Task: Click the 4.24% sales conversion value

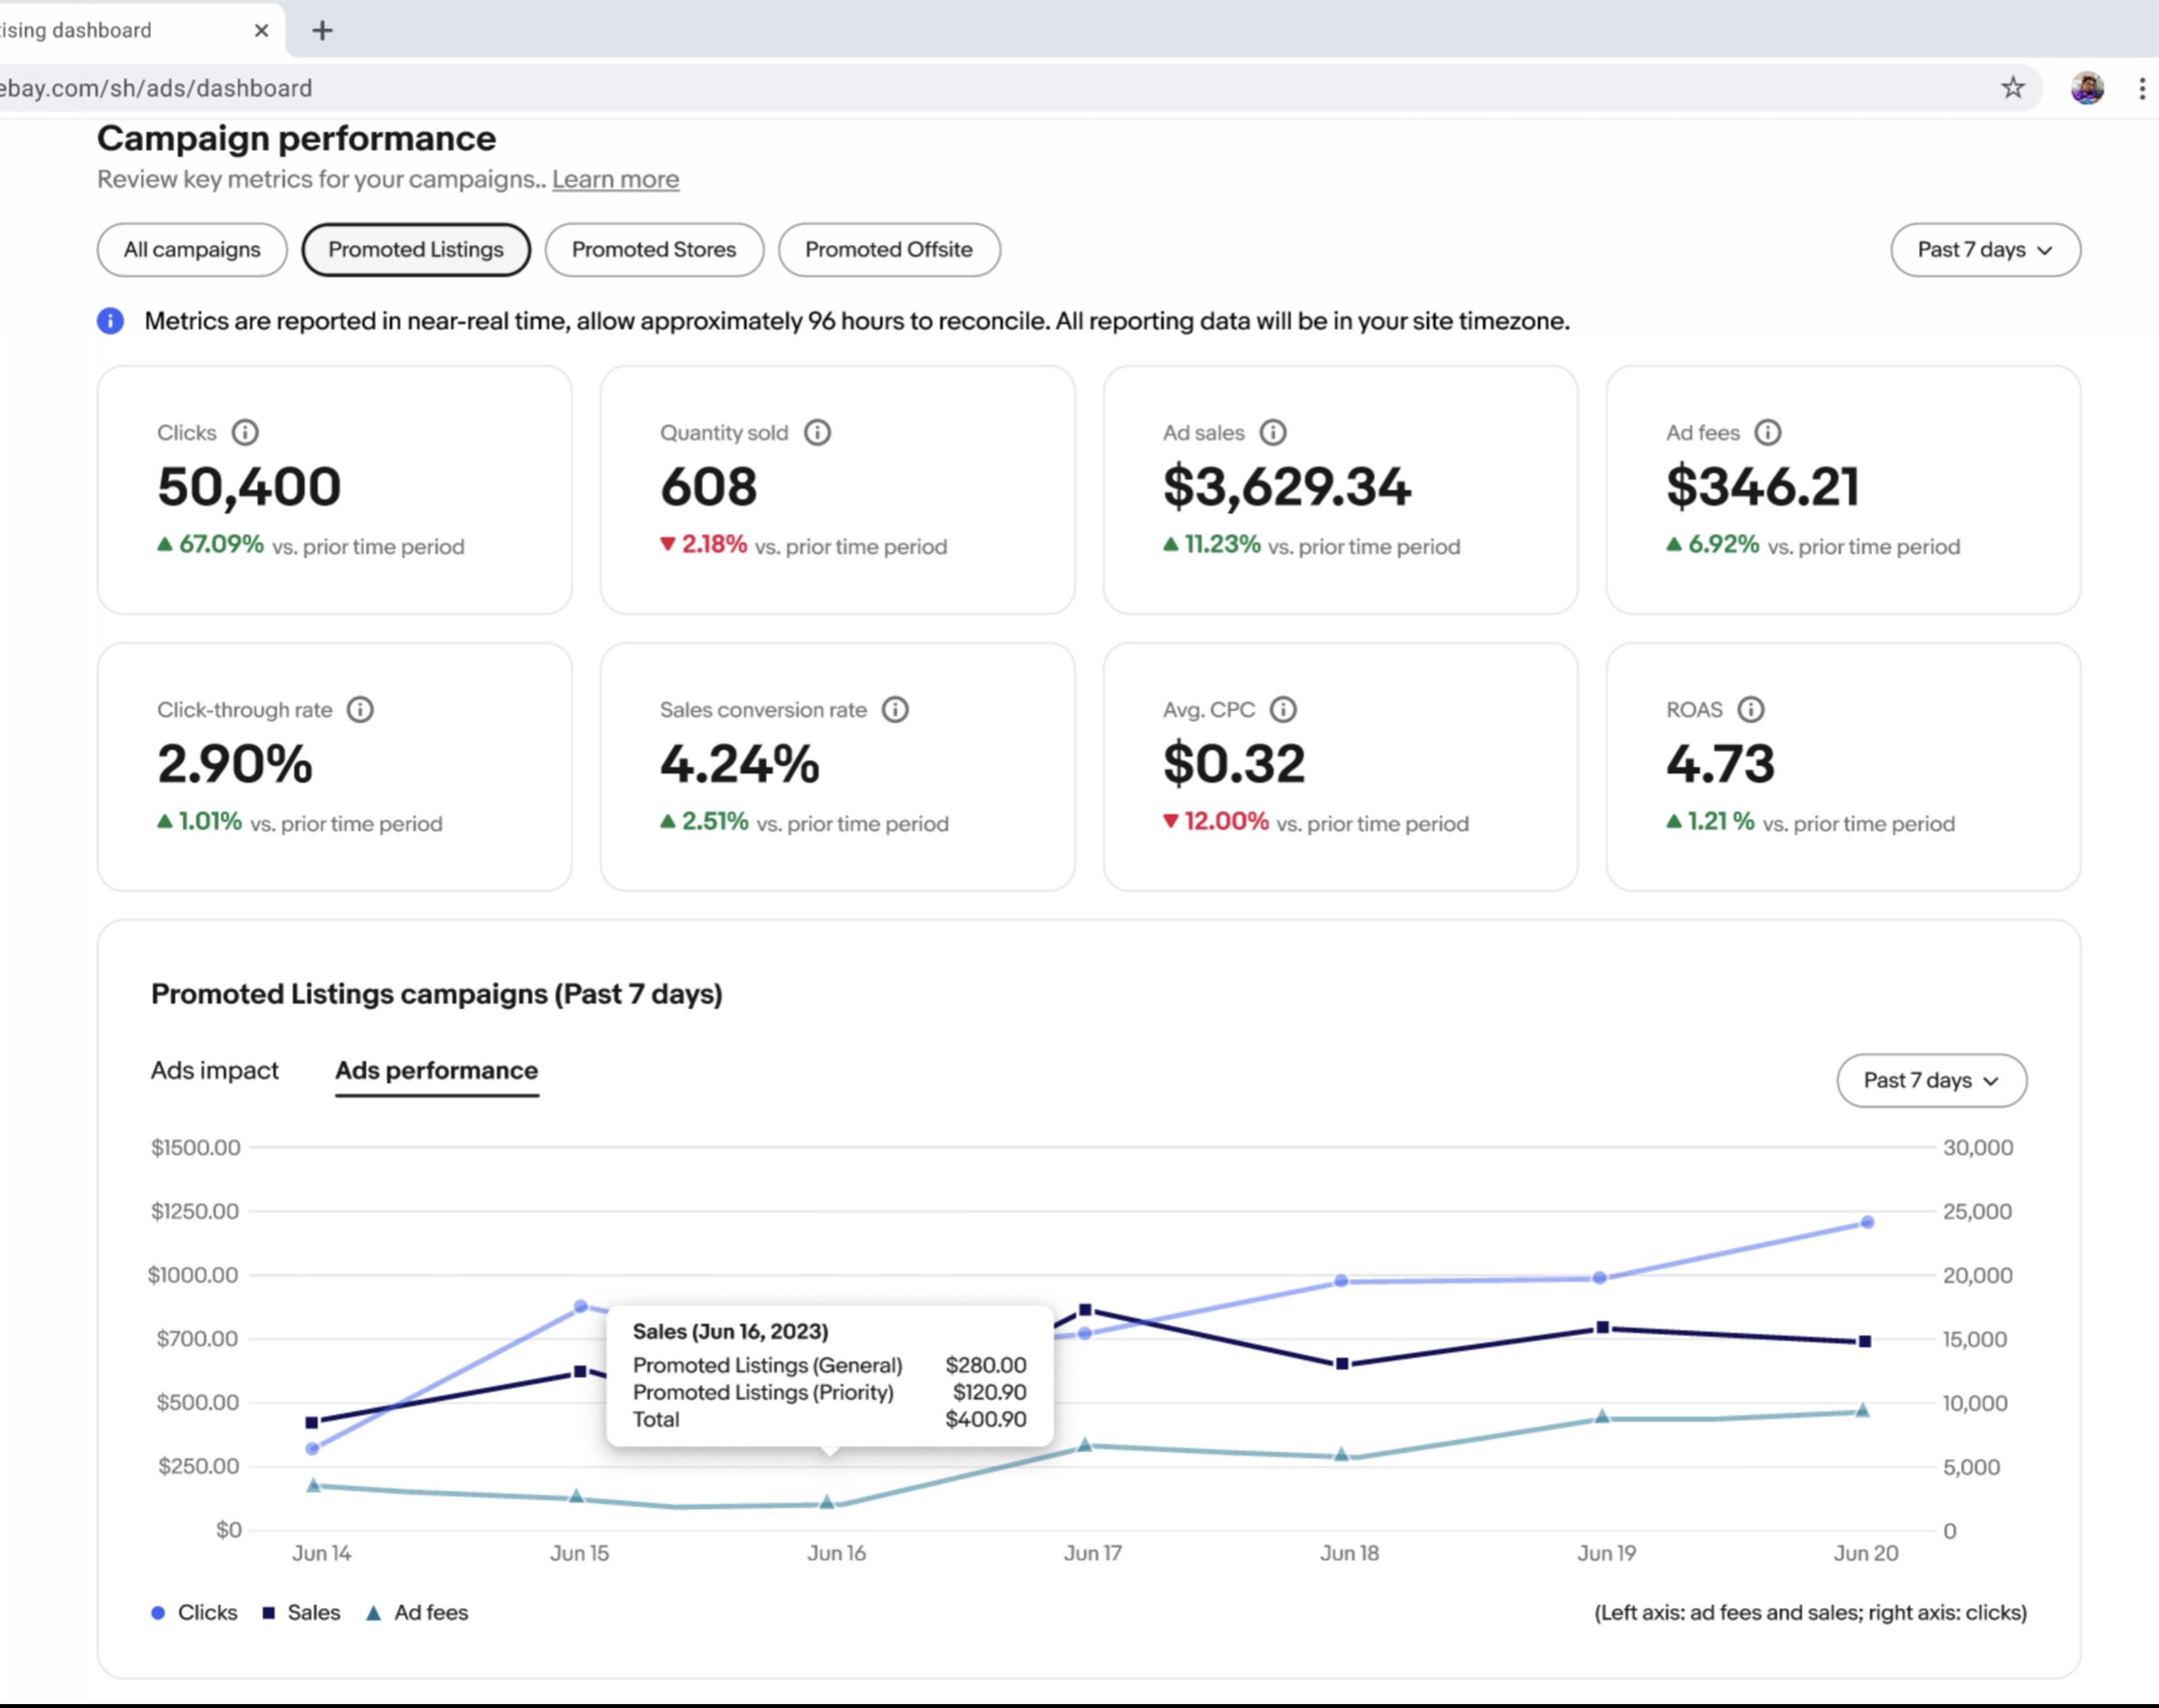Action: click(x=739, y=764)
